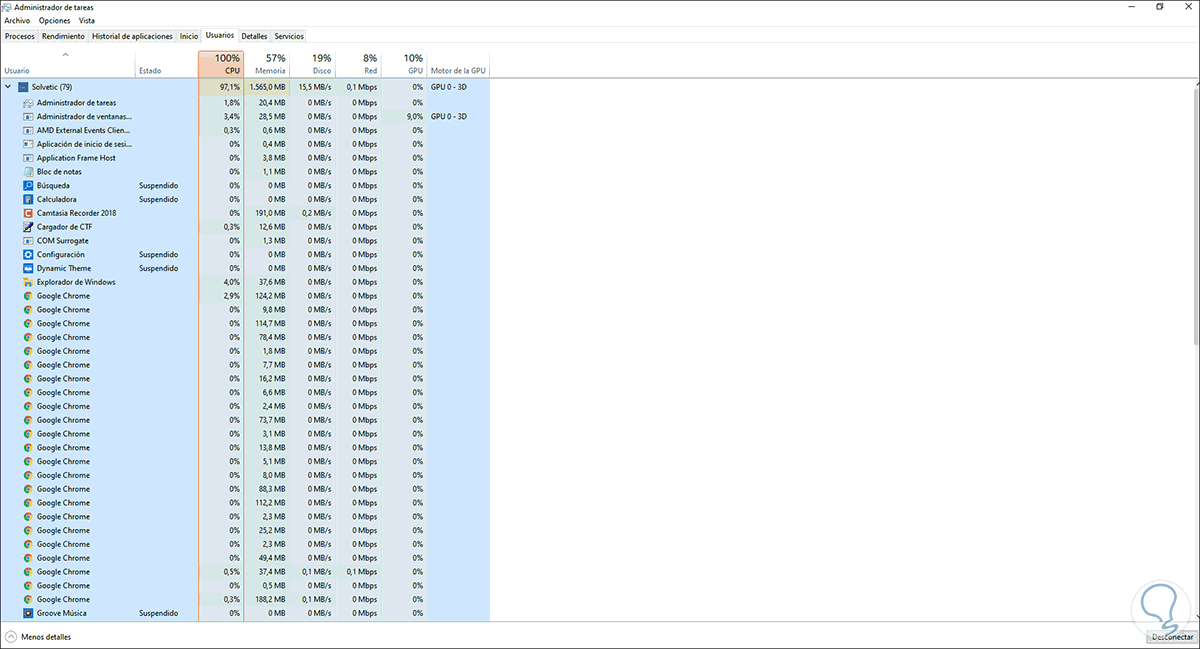Click the 191,0 MB value for Camtasia
This screenshot has height=649, width=1200.
pyautogui.click(x=272, y=213)
